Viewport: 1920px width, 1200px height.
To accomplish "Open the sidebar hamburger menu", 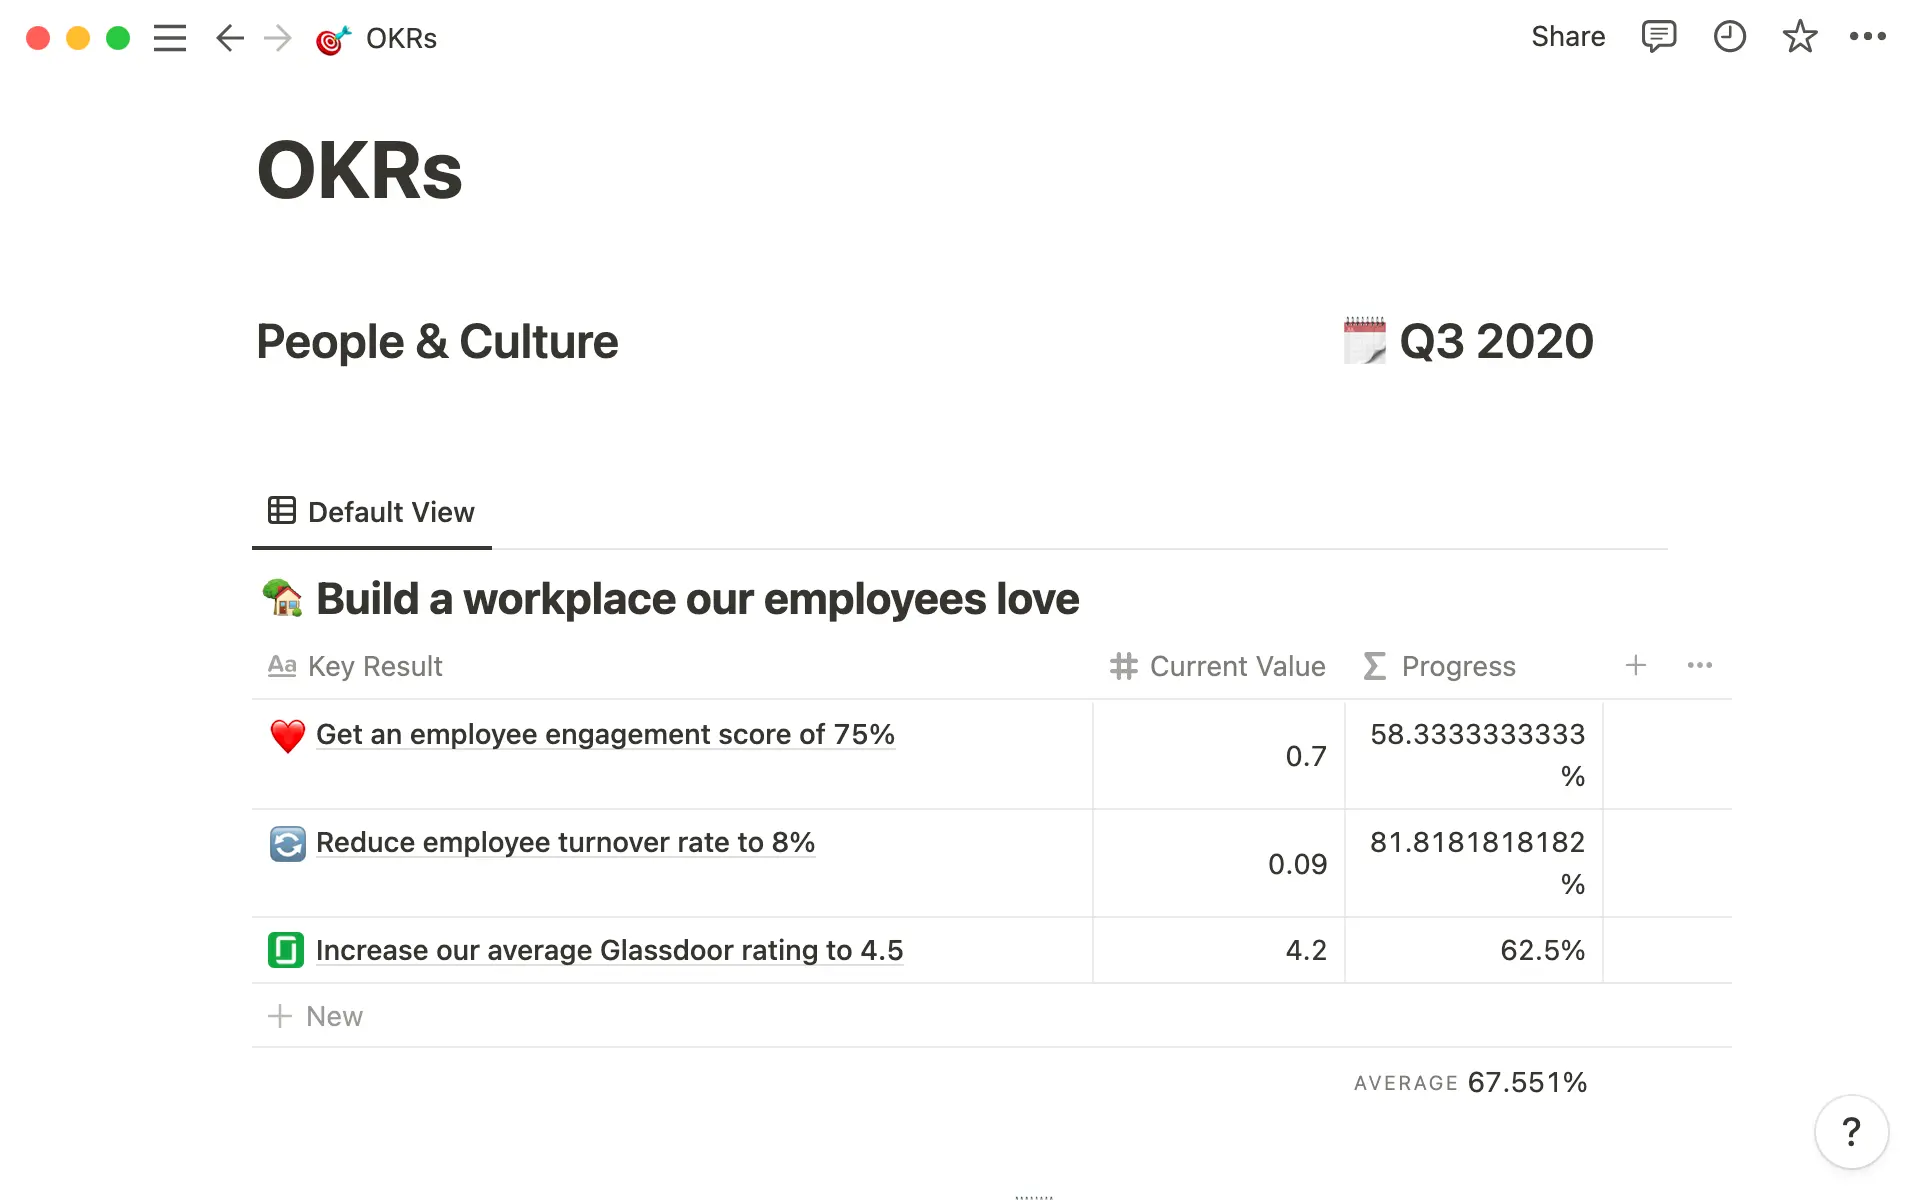I will tap(170, 38).
